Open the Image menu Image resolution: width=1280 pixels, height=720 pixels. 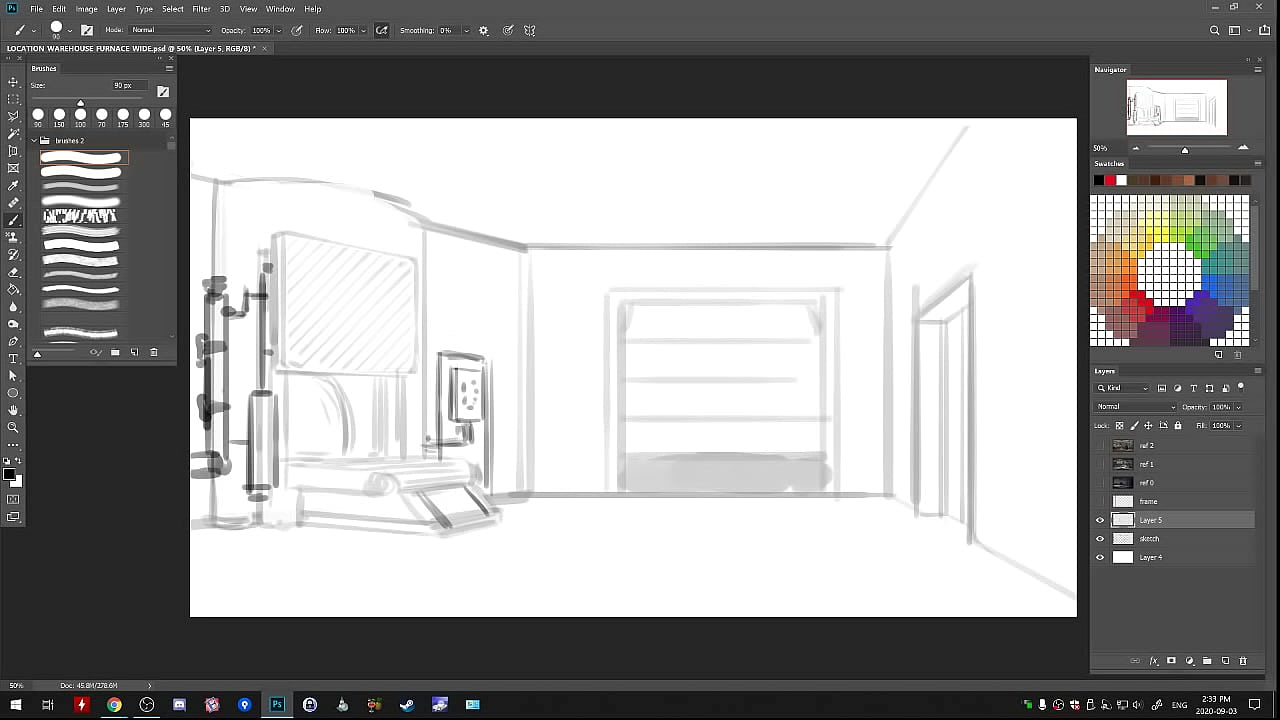[87, 9]
